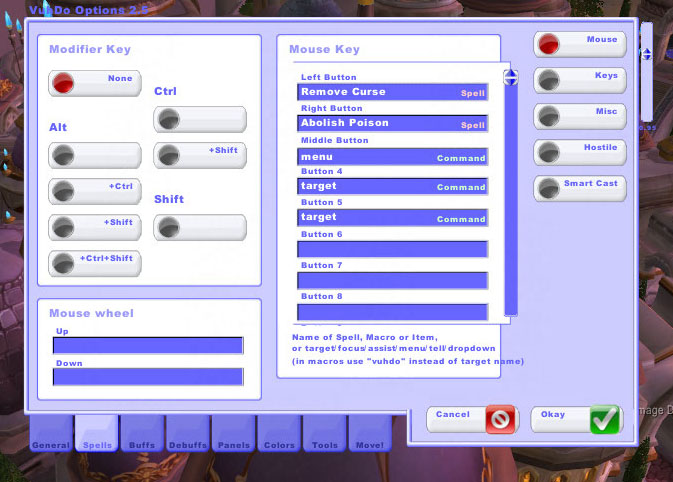Viewport: 673px width, 482px height.
Task: Select the None modifier key radio button
Action: [66, 84]
